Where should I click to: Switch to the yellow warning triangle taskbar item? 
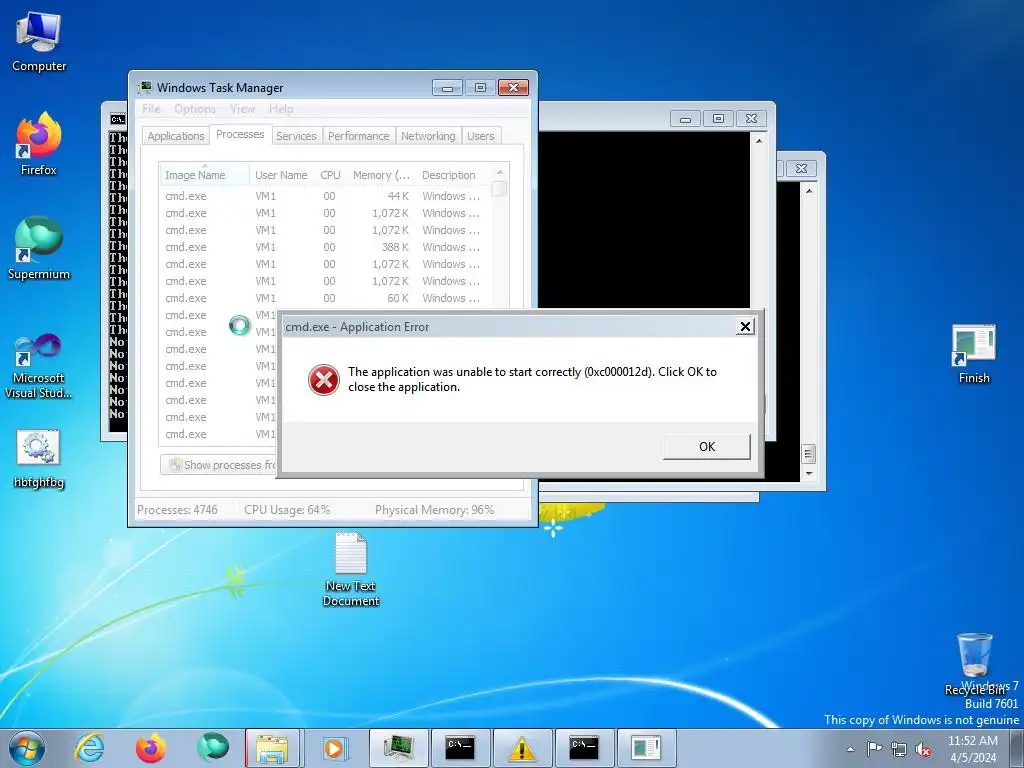[x=522, y=748]
